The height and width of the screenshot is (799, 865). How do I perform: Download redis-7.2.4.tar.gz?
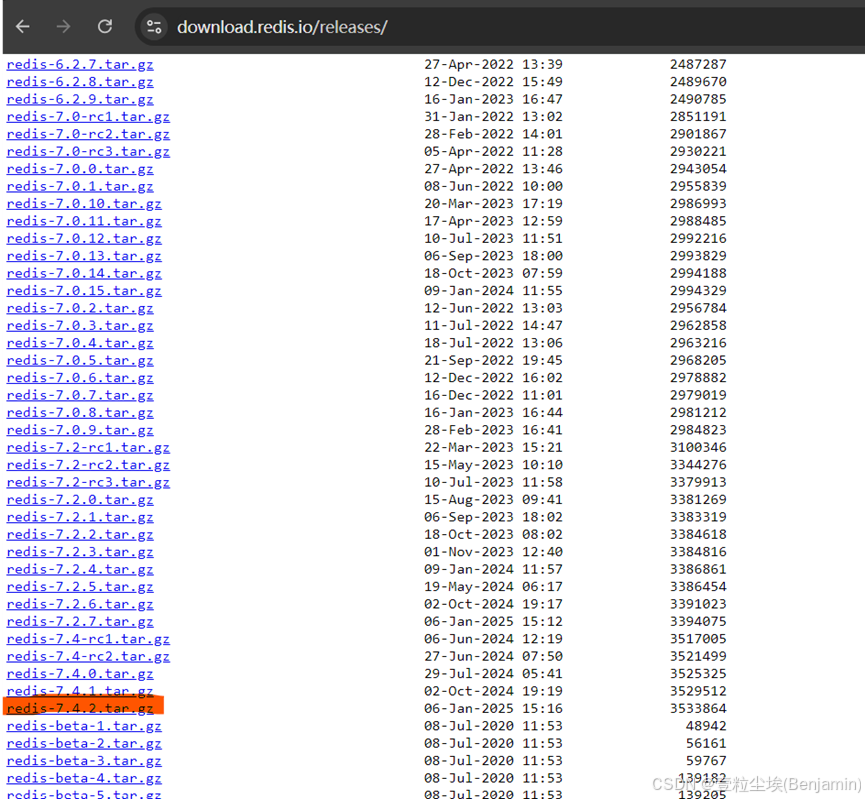pos(80,569)
